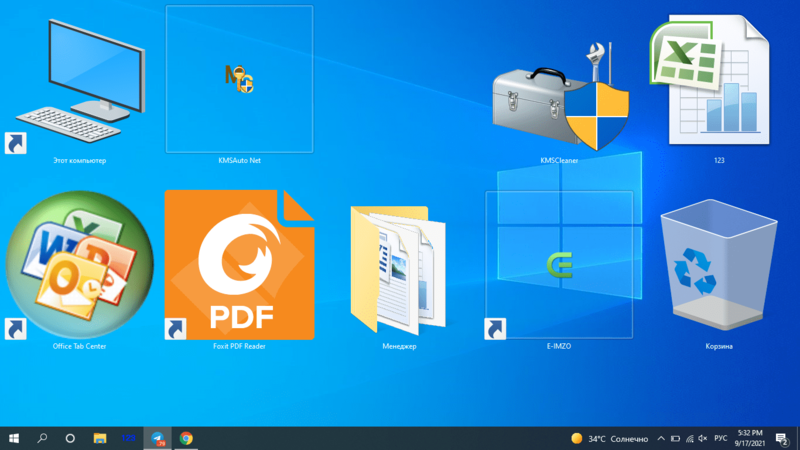Screen dimensions: 800x450
Task: Select the label Корзина
Action: tap(719, 346)
